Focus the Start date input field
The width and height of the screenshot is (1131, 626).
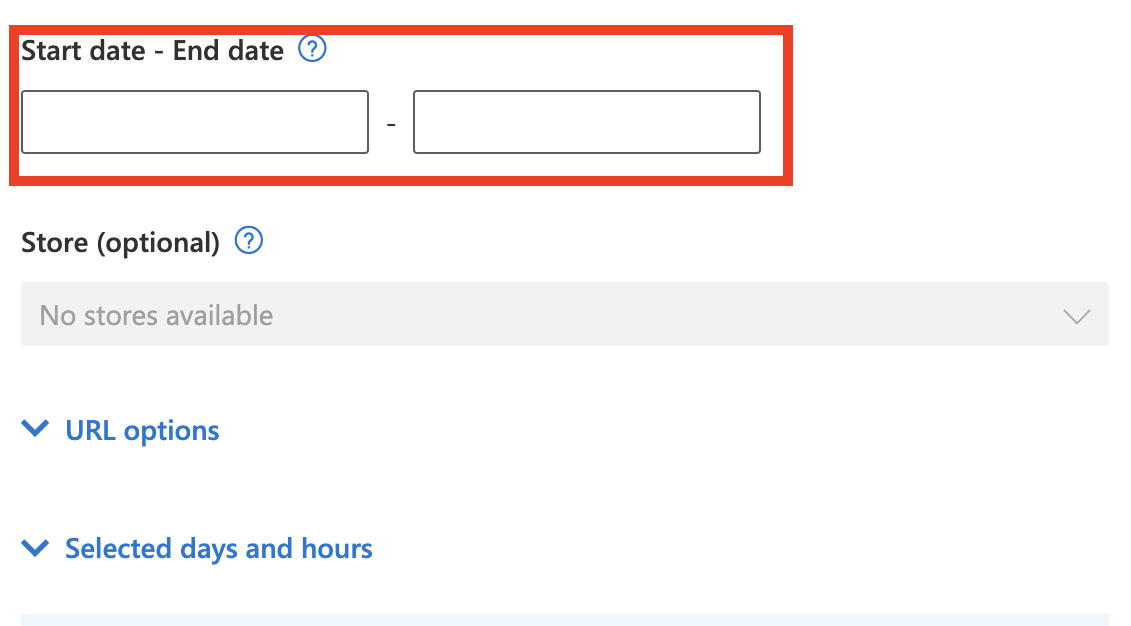click(x=195, y=123)
